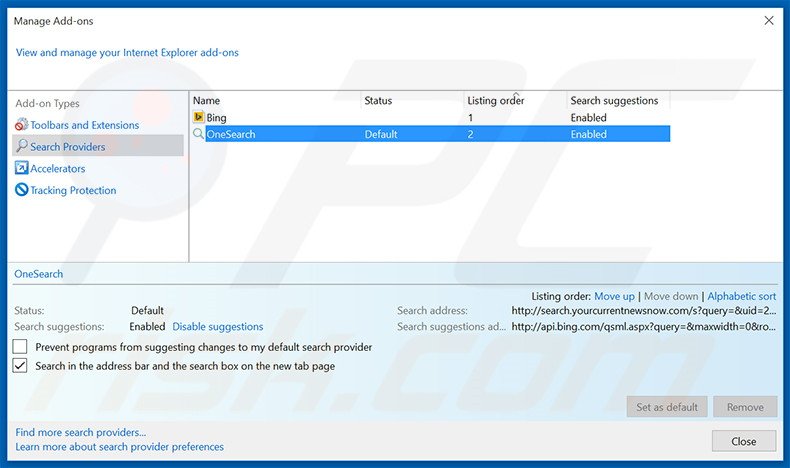Click the Set as default button
This screenshot has width=790, height=468.
[667, 407]
